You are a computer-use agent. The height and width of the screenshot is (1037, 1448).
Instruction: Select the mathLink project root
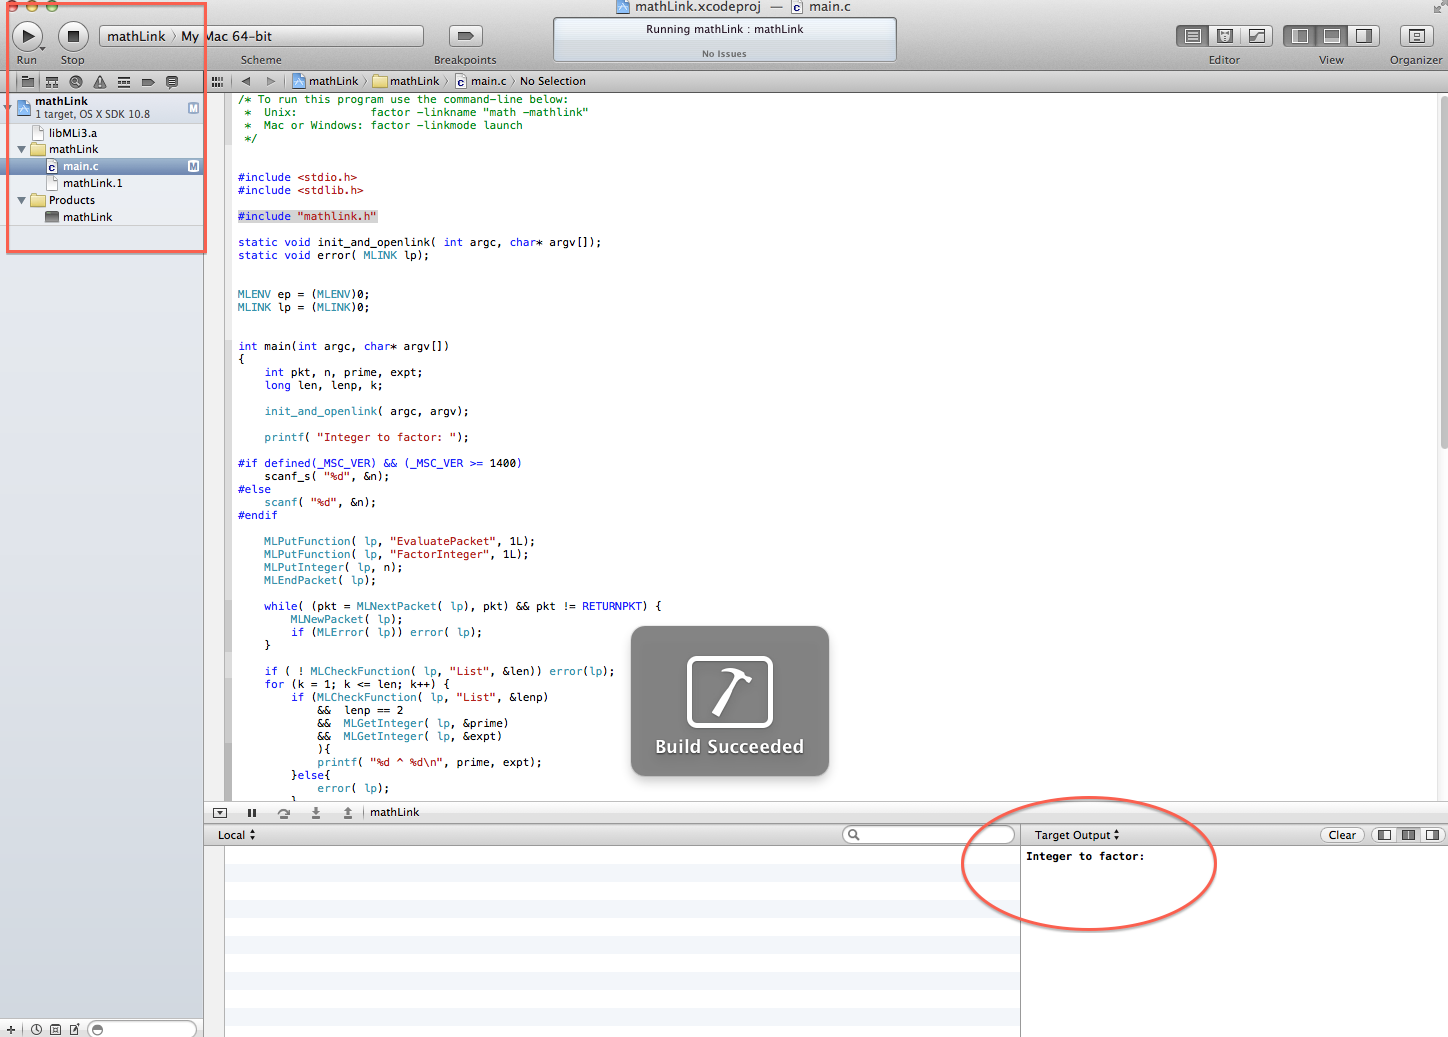[103, 107]
